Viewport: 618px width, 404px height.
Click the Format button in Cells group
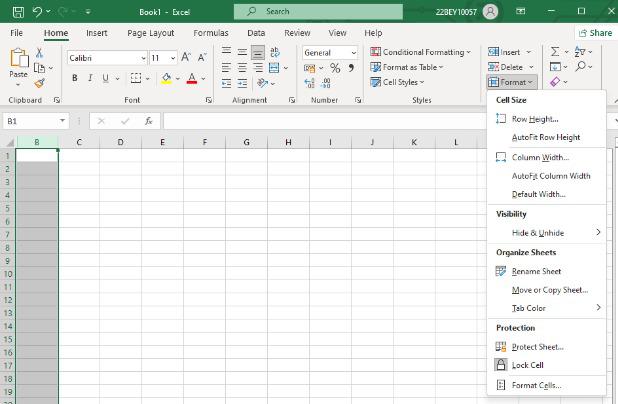pyautogui.click(x=511, y=82)
